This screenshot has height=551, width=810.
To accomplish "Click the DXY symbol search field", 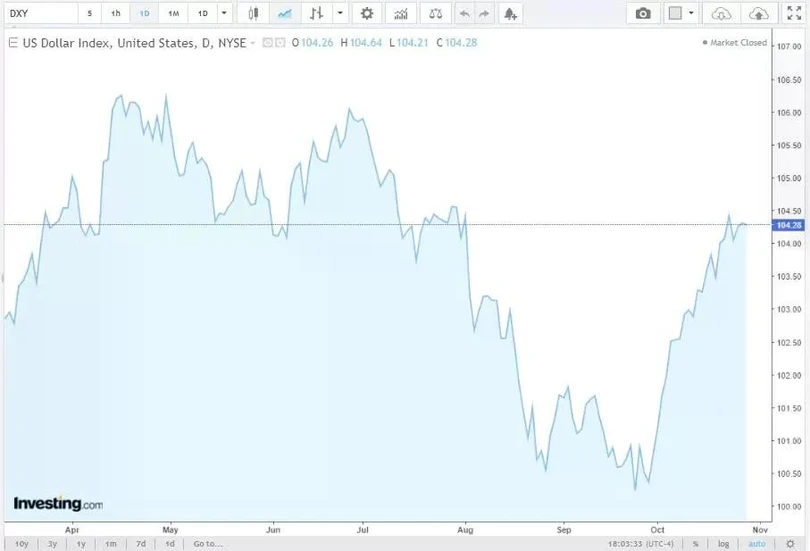I will (38, 13).
